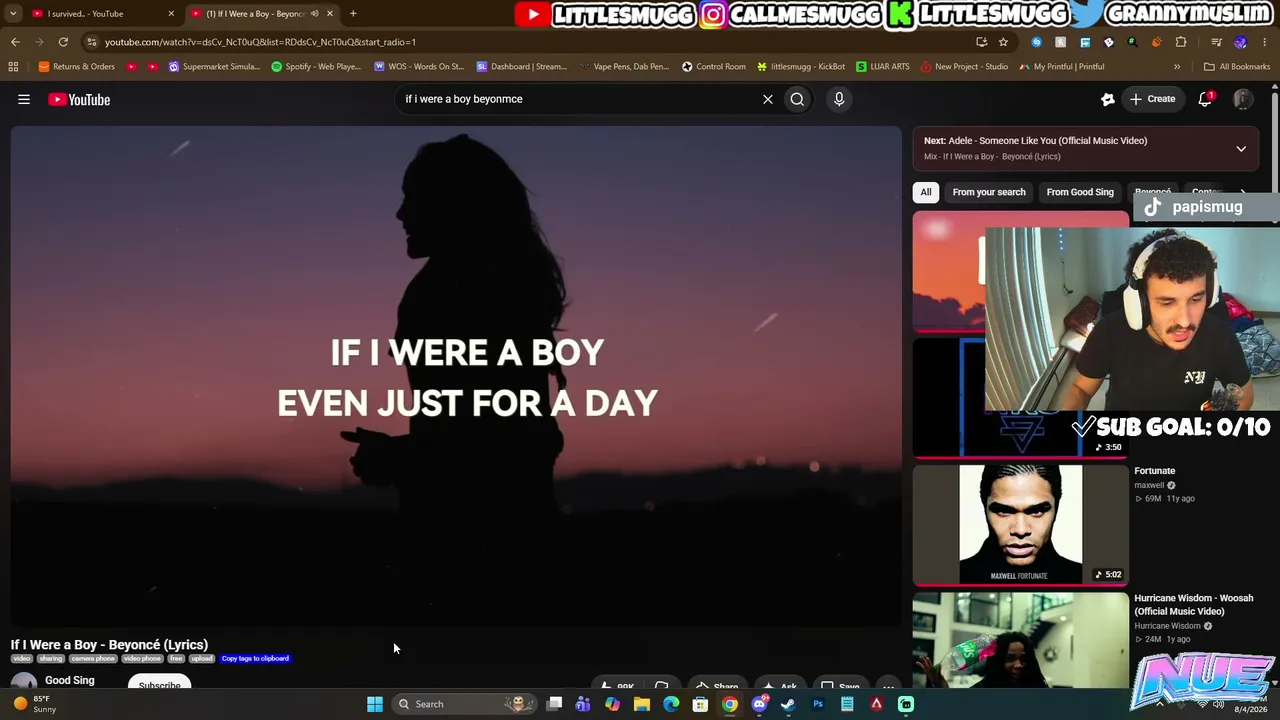This screenshot has height=720, width=1280.
Task: Click the Create button on YouTube
Action: point(1153,99)
